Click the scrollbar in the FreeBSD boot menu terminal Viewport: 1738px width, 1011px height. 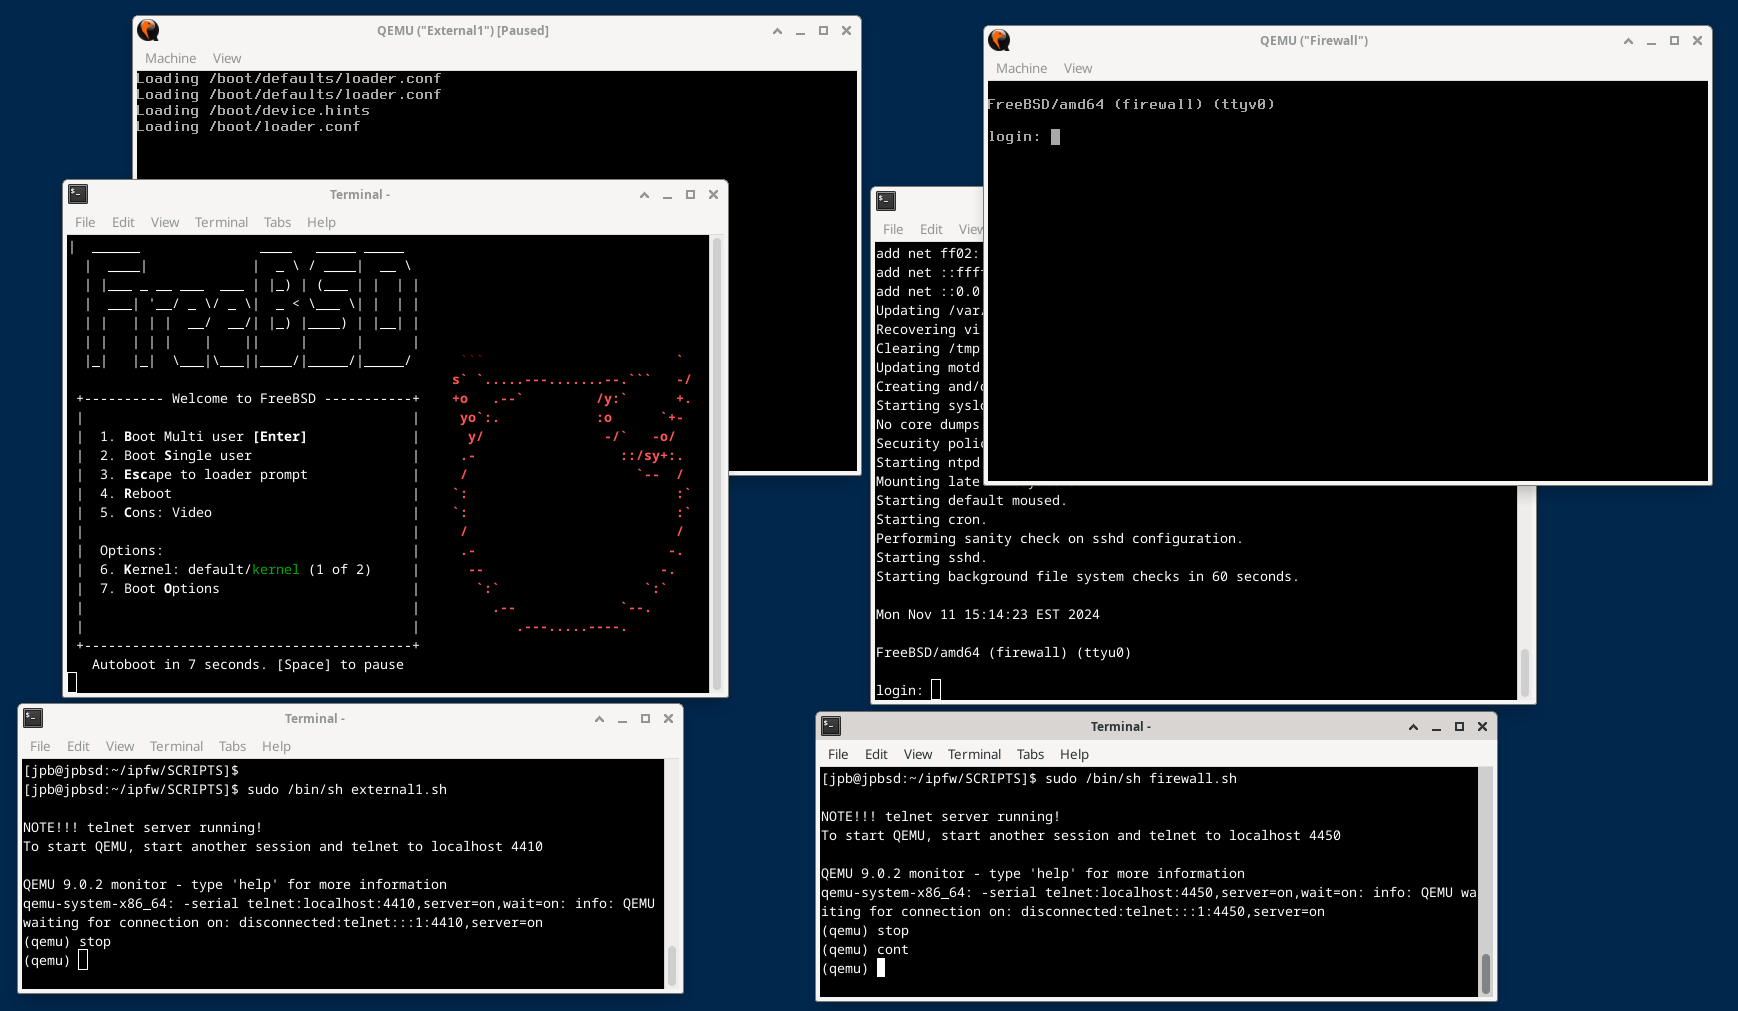[x=716, y=463]
